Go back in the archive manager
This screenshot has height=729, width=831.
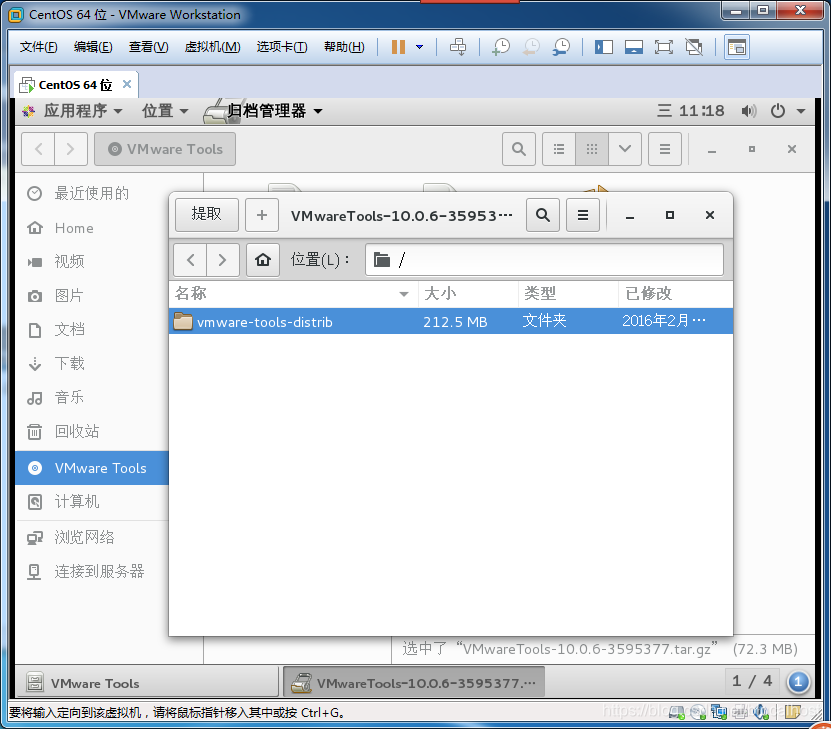(191, 260)
